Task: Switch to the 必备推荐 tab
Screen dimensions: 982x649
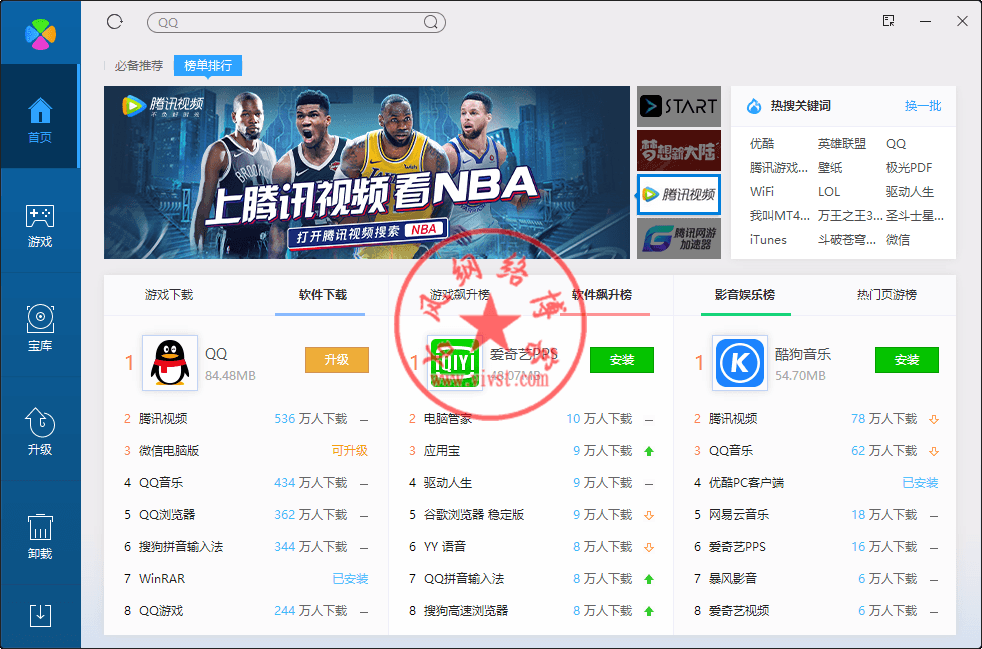Action: (138, 65)
